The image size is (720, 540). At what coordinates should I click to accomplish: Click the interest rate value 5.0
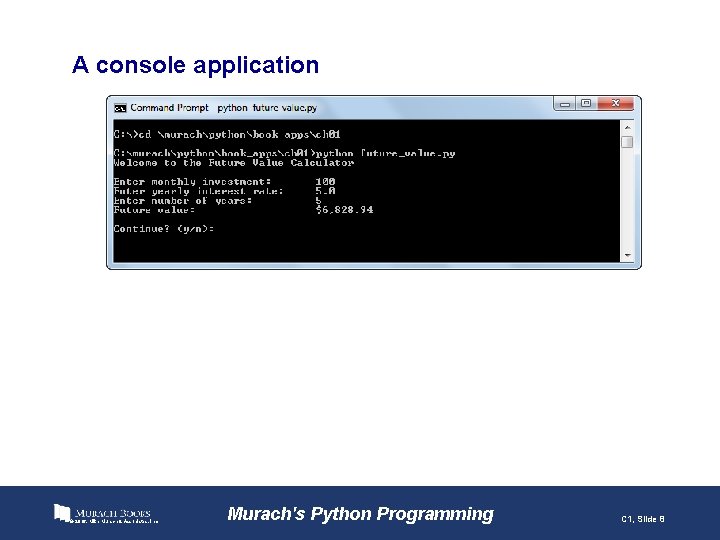(325, 191)
